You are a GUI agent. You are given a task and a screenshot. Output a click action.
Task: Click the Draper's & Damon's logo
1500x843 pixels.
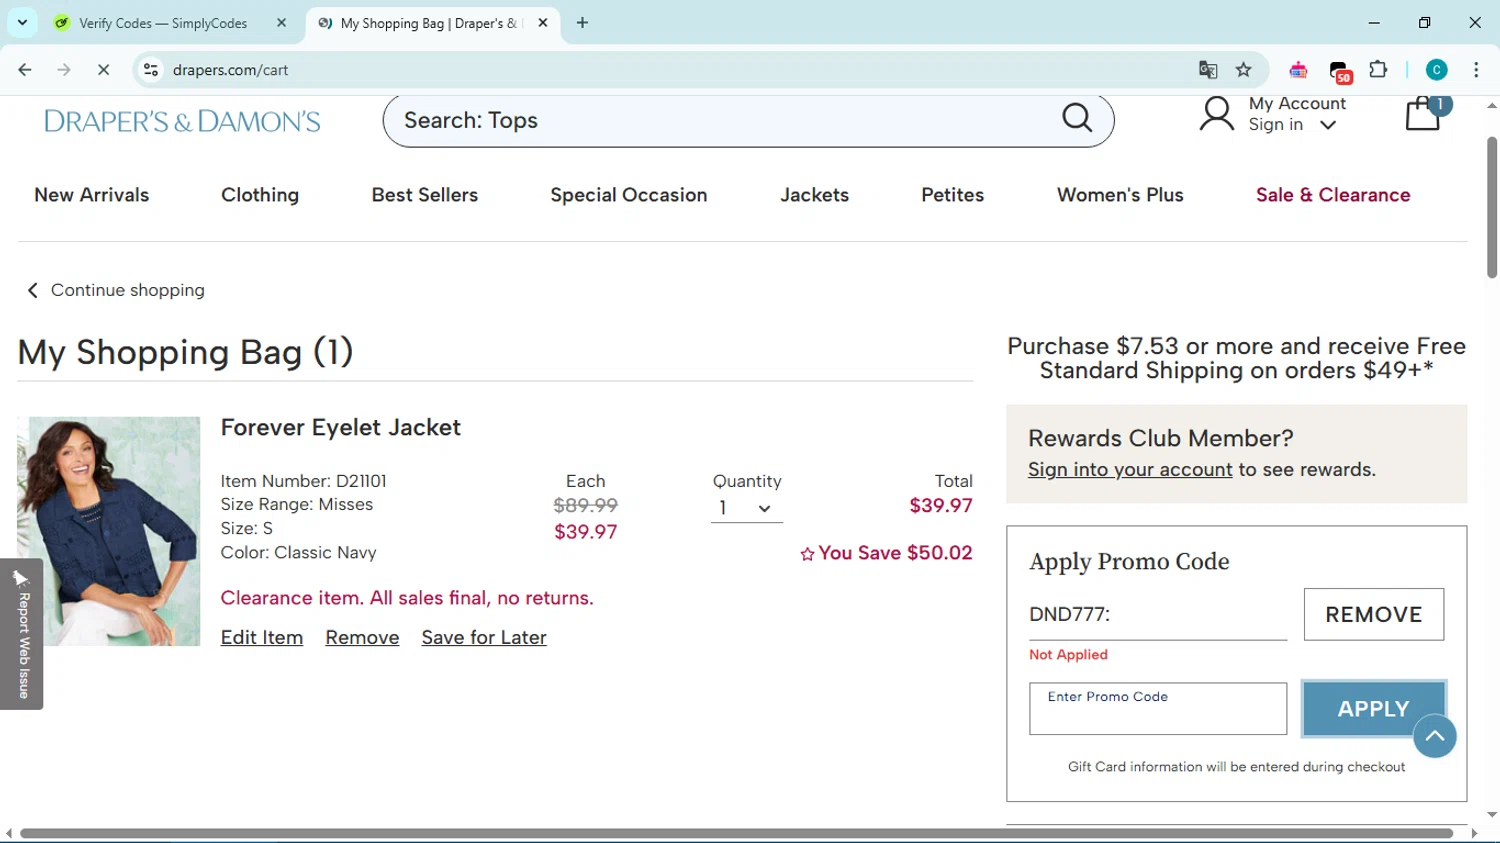(x=182, y=121)
